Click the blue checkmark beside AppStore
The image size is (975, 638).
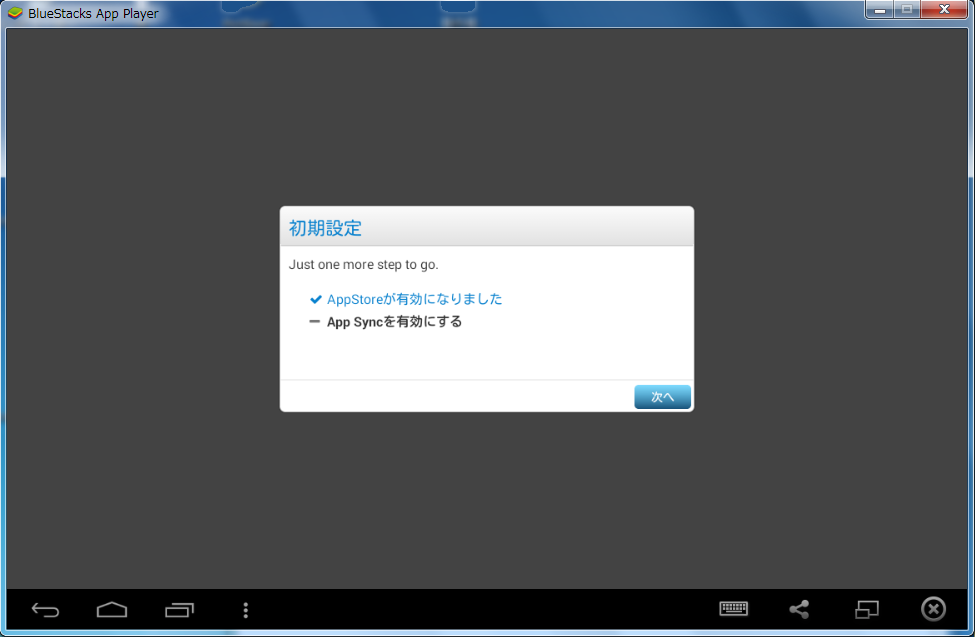(315, 300)
